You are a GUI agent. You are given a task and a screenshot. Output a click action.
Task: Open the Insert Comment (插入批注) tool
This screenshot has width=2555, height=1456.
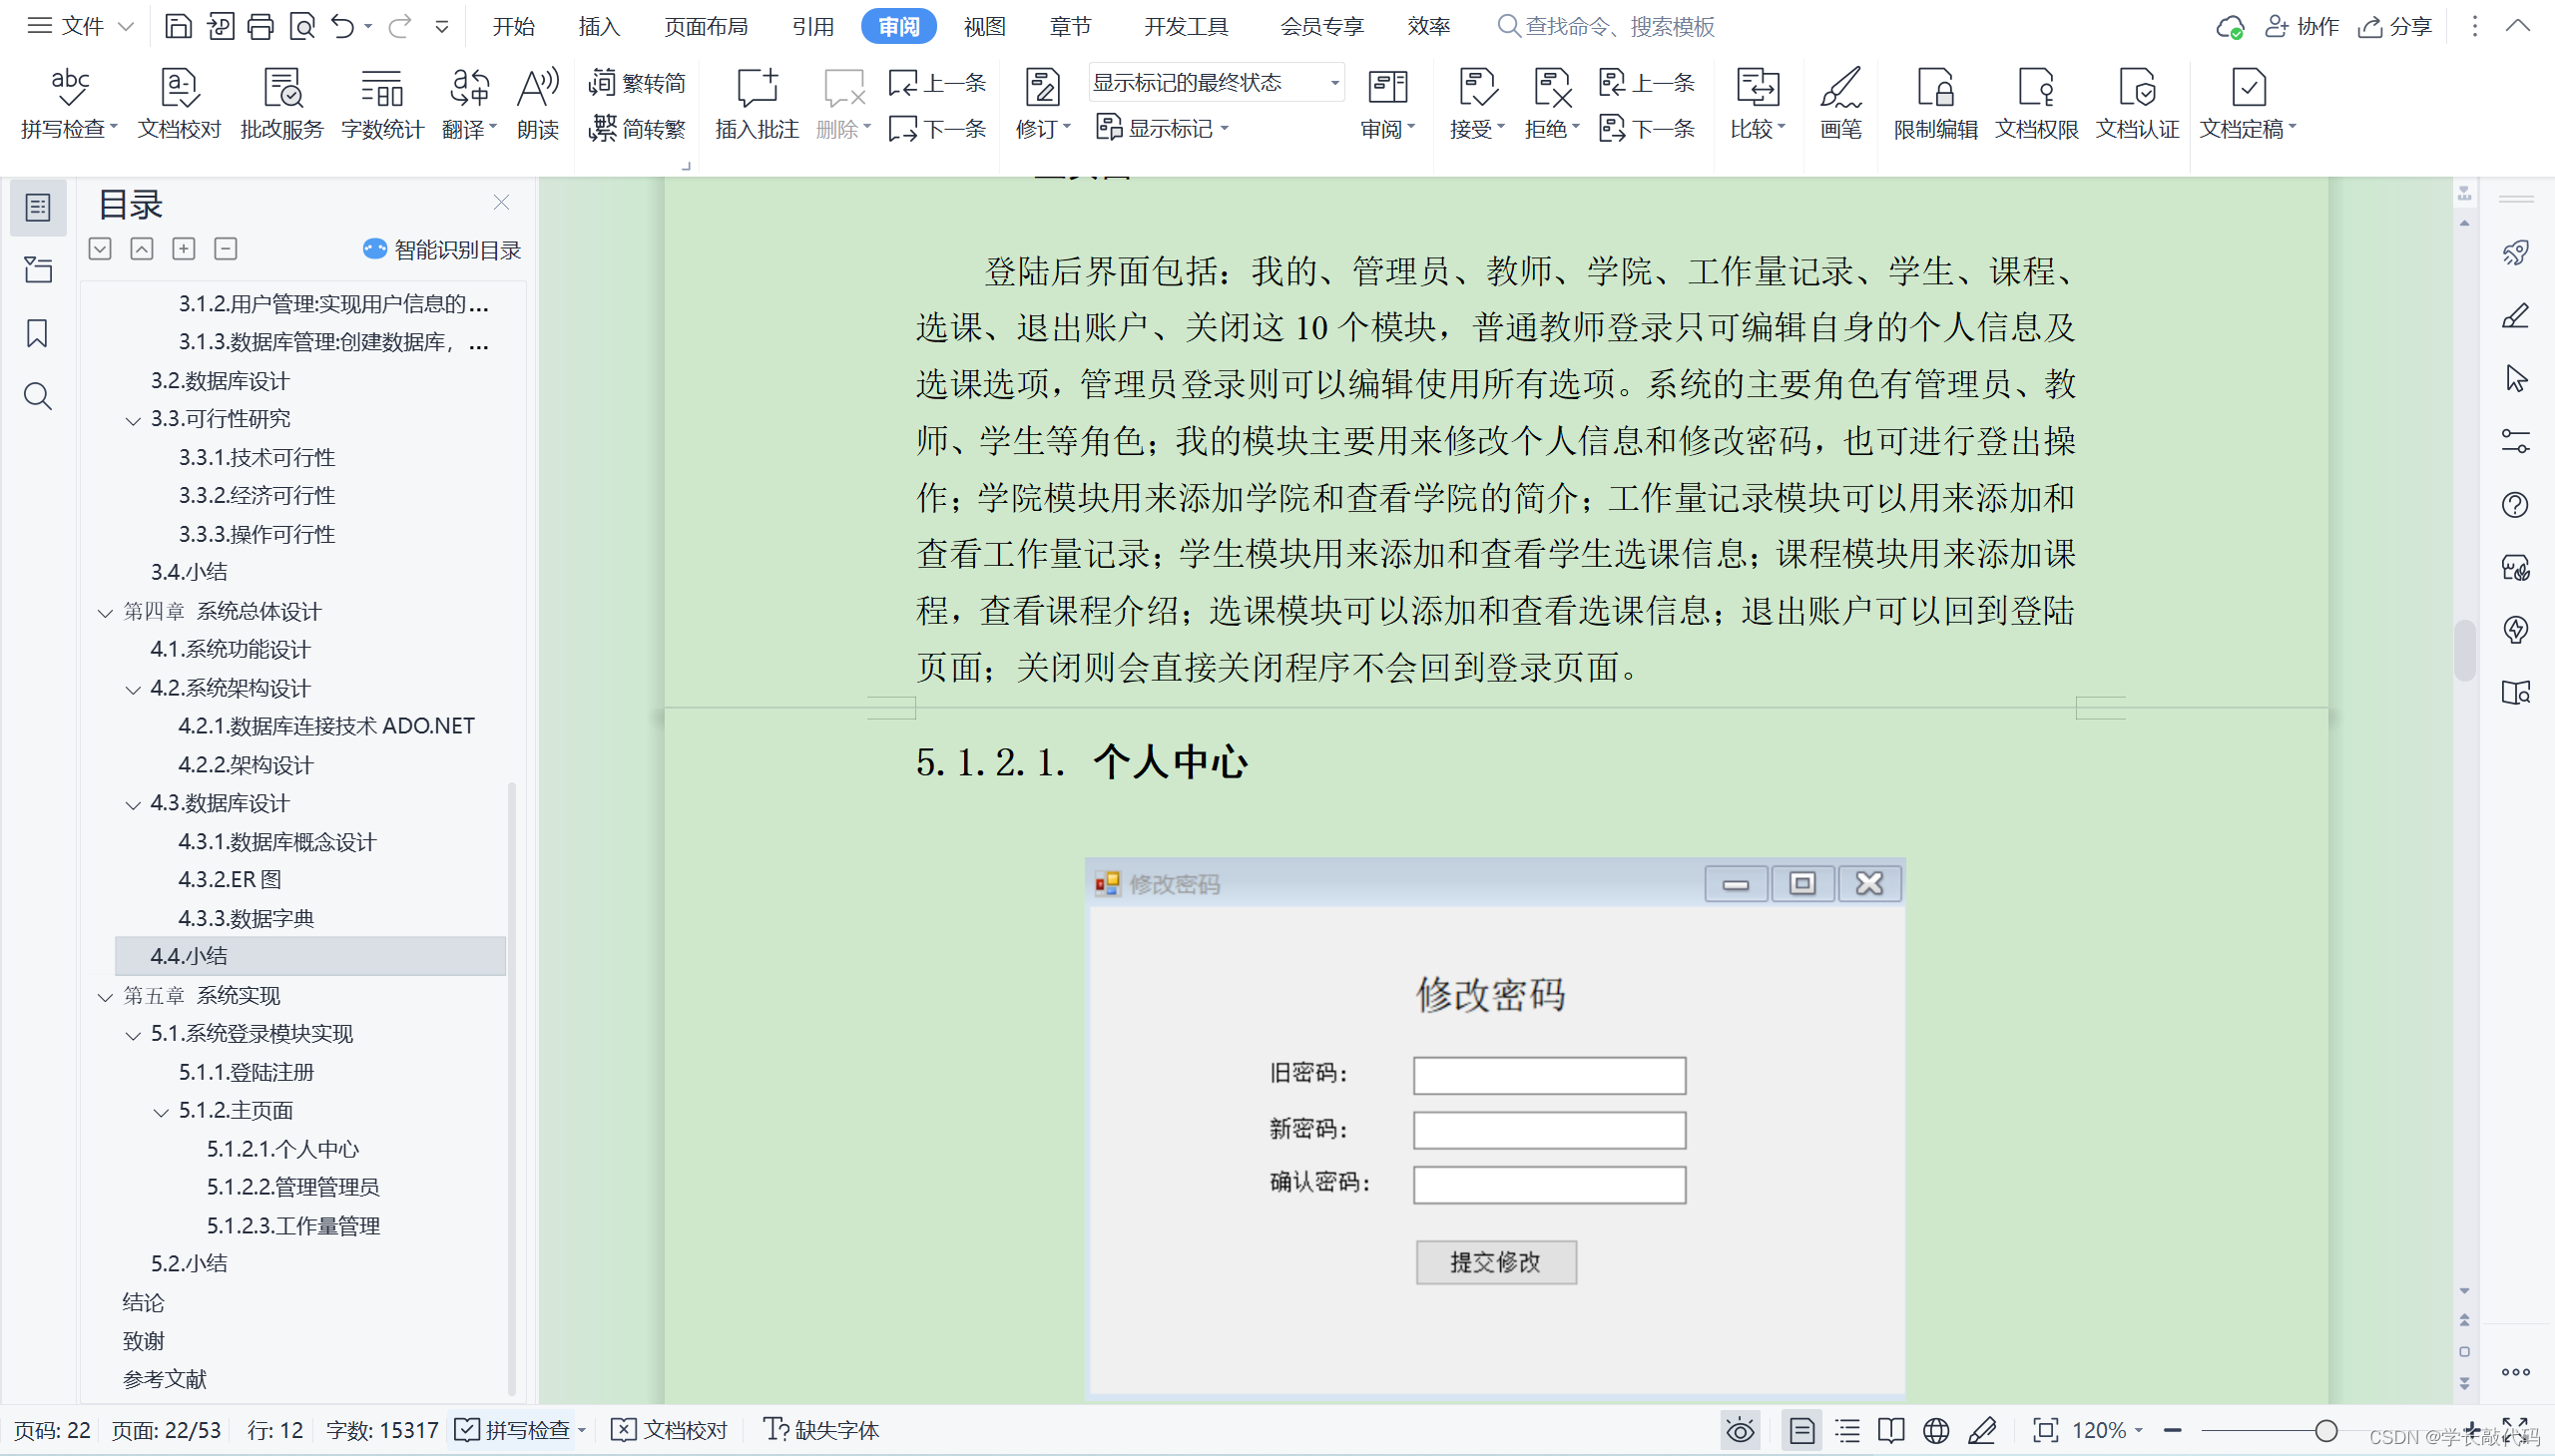click(757, 102)
